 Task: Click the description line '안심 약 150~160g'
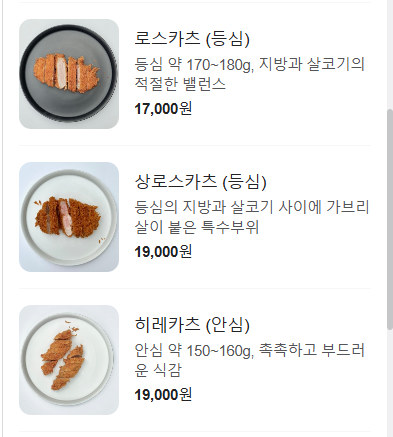point(250,350)
